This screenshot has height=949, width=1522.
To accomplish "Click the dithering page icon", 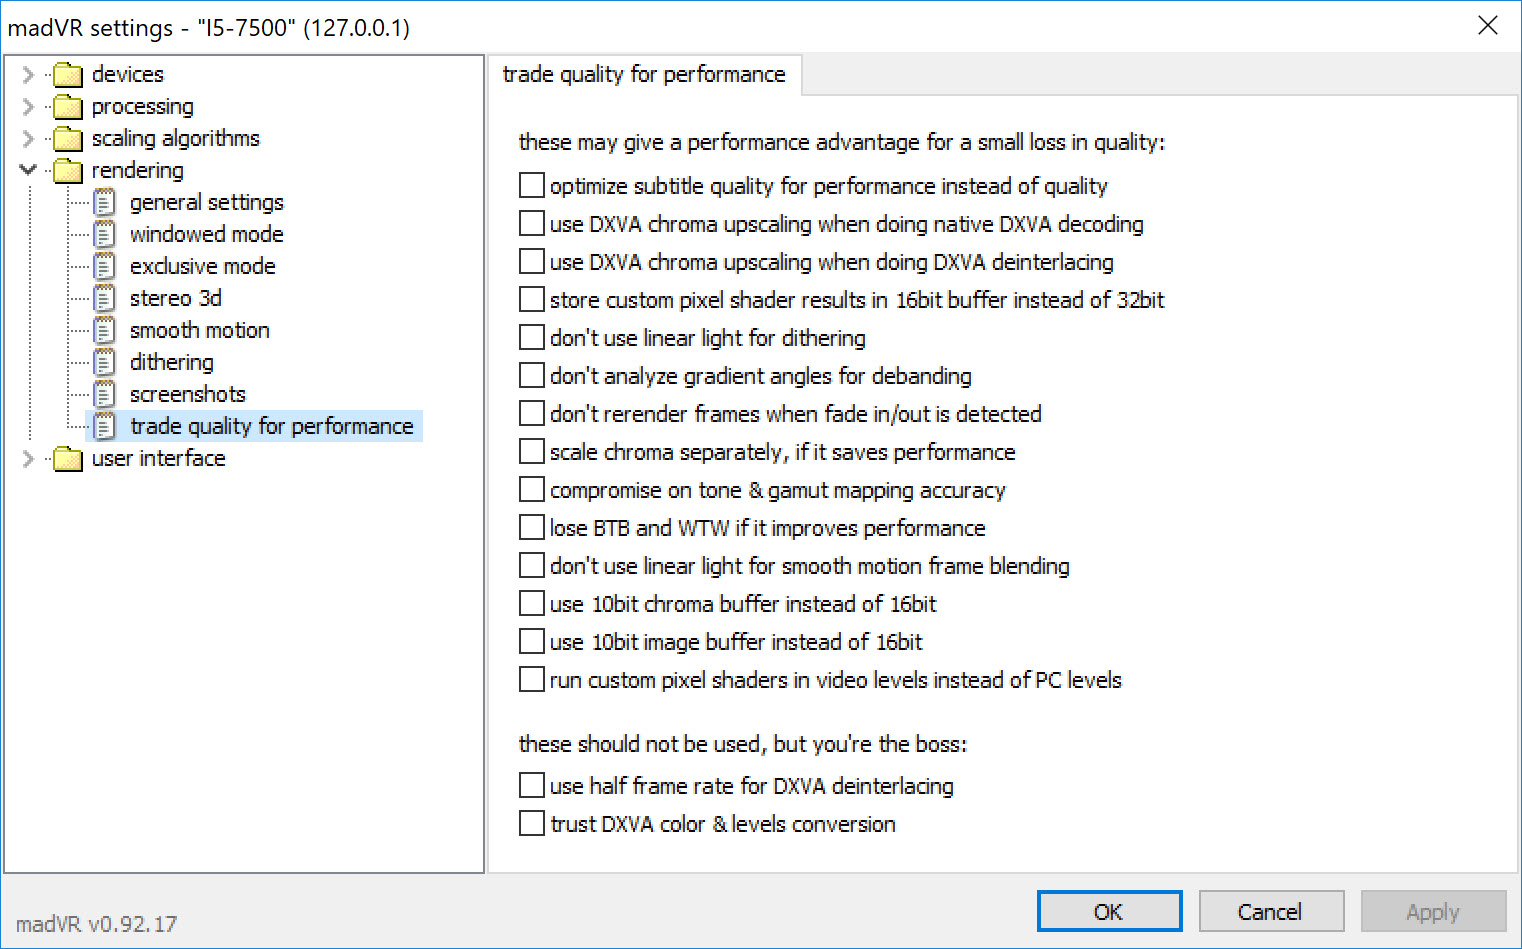I will tap(105, 363).
